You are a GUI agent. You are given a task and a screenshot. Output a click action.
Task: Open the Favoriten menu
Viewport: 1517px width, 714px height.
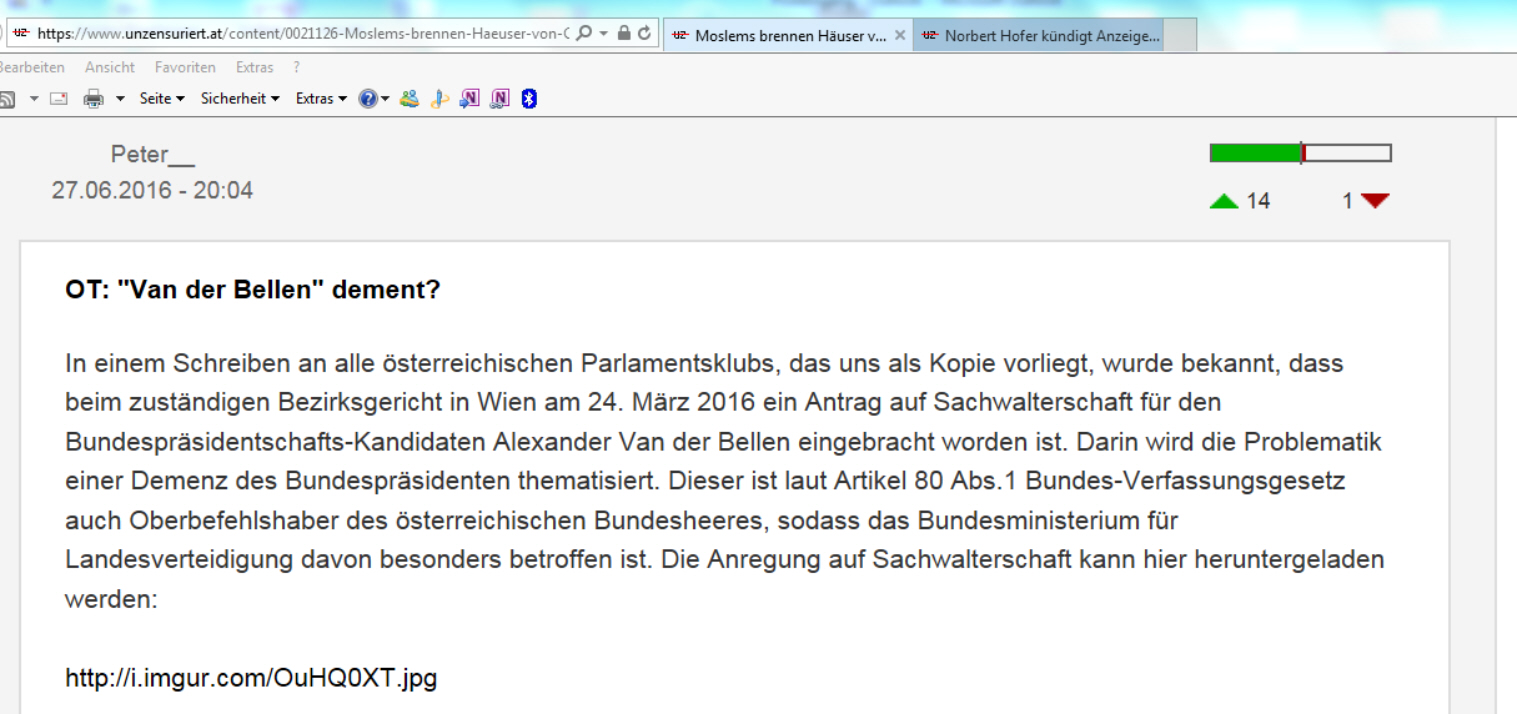tap(185, 67)
